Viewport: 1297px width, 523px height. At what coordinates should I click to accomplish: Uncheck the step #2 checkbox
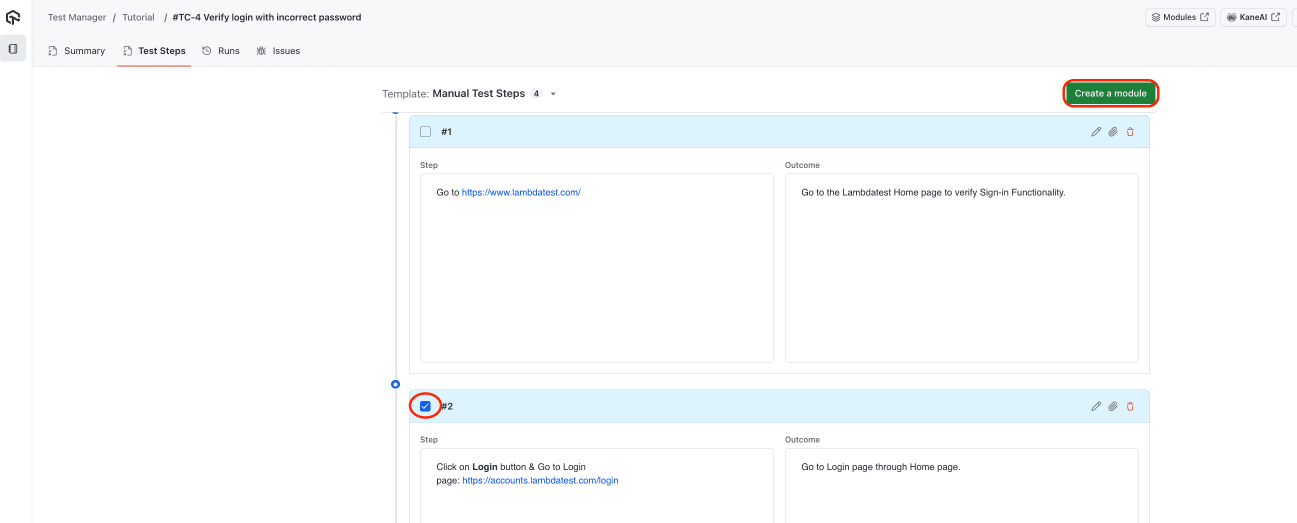(x=425, y=406)
